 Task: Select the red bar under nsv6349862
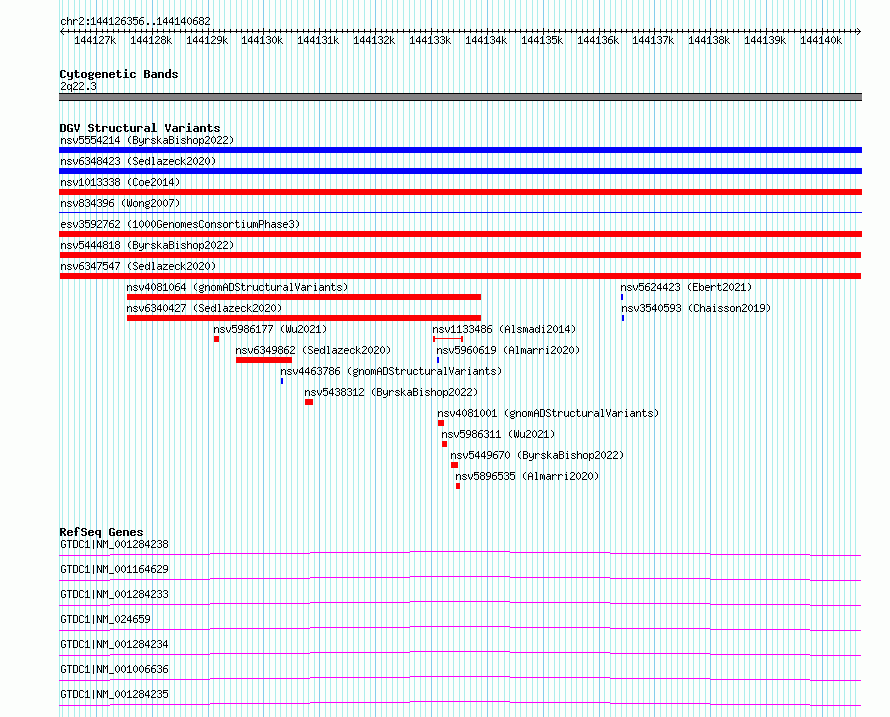(264, 360)
